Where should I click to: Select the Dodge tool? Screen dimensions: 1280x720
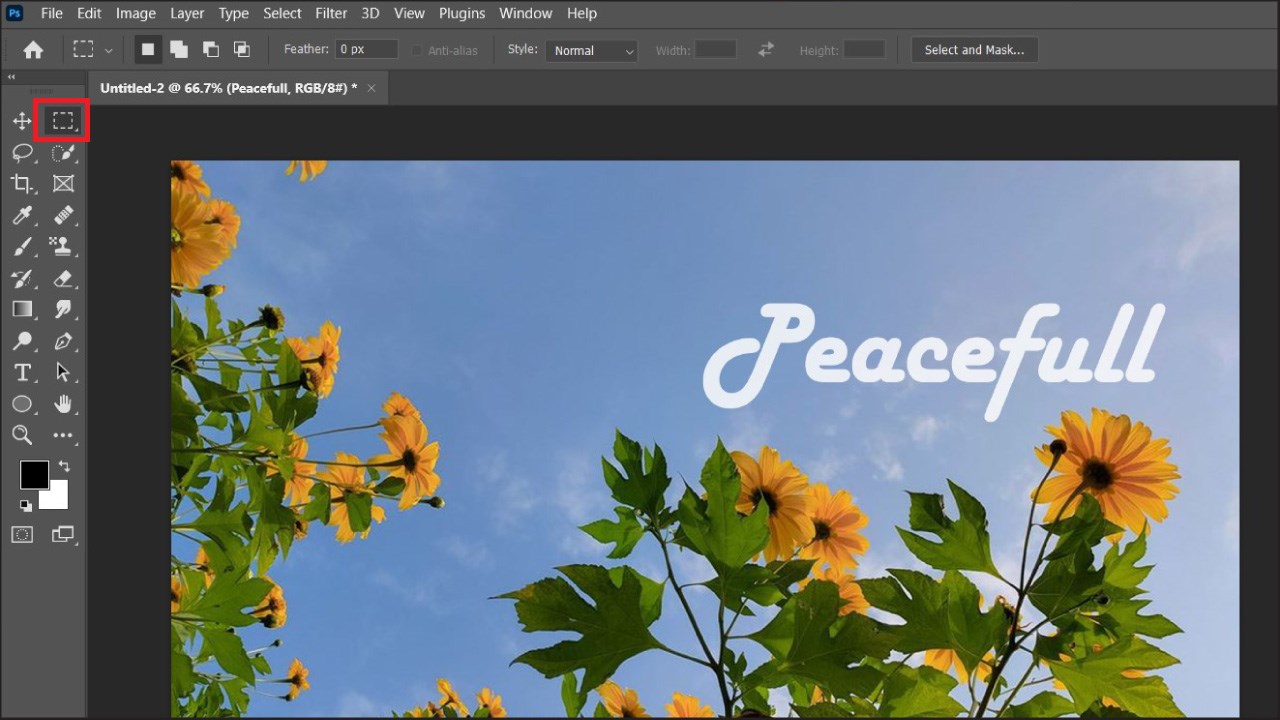pos(22,341)
